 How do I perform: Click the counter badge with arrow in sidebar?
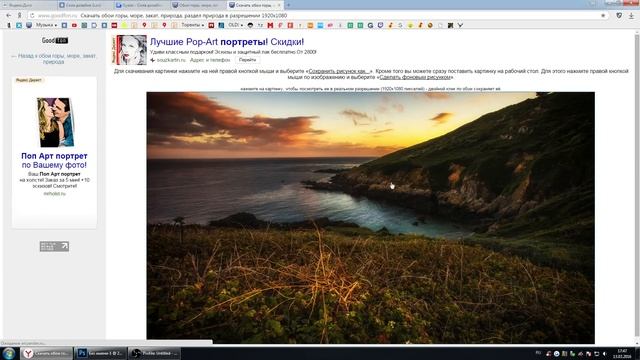(x=54, y=246)
